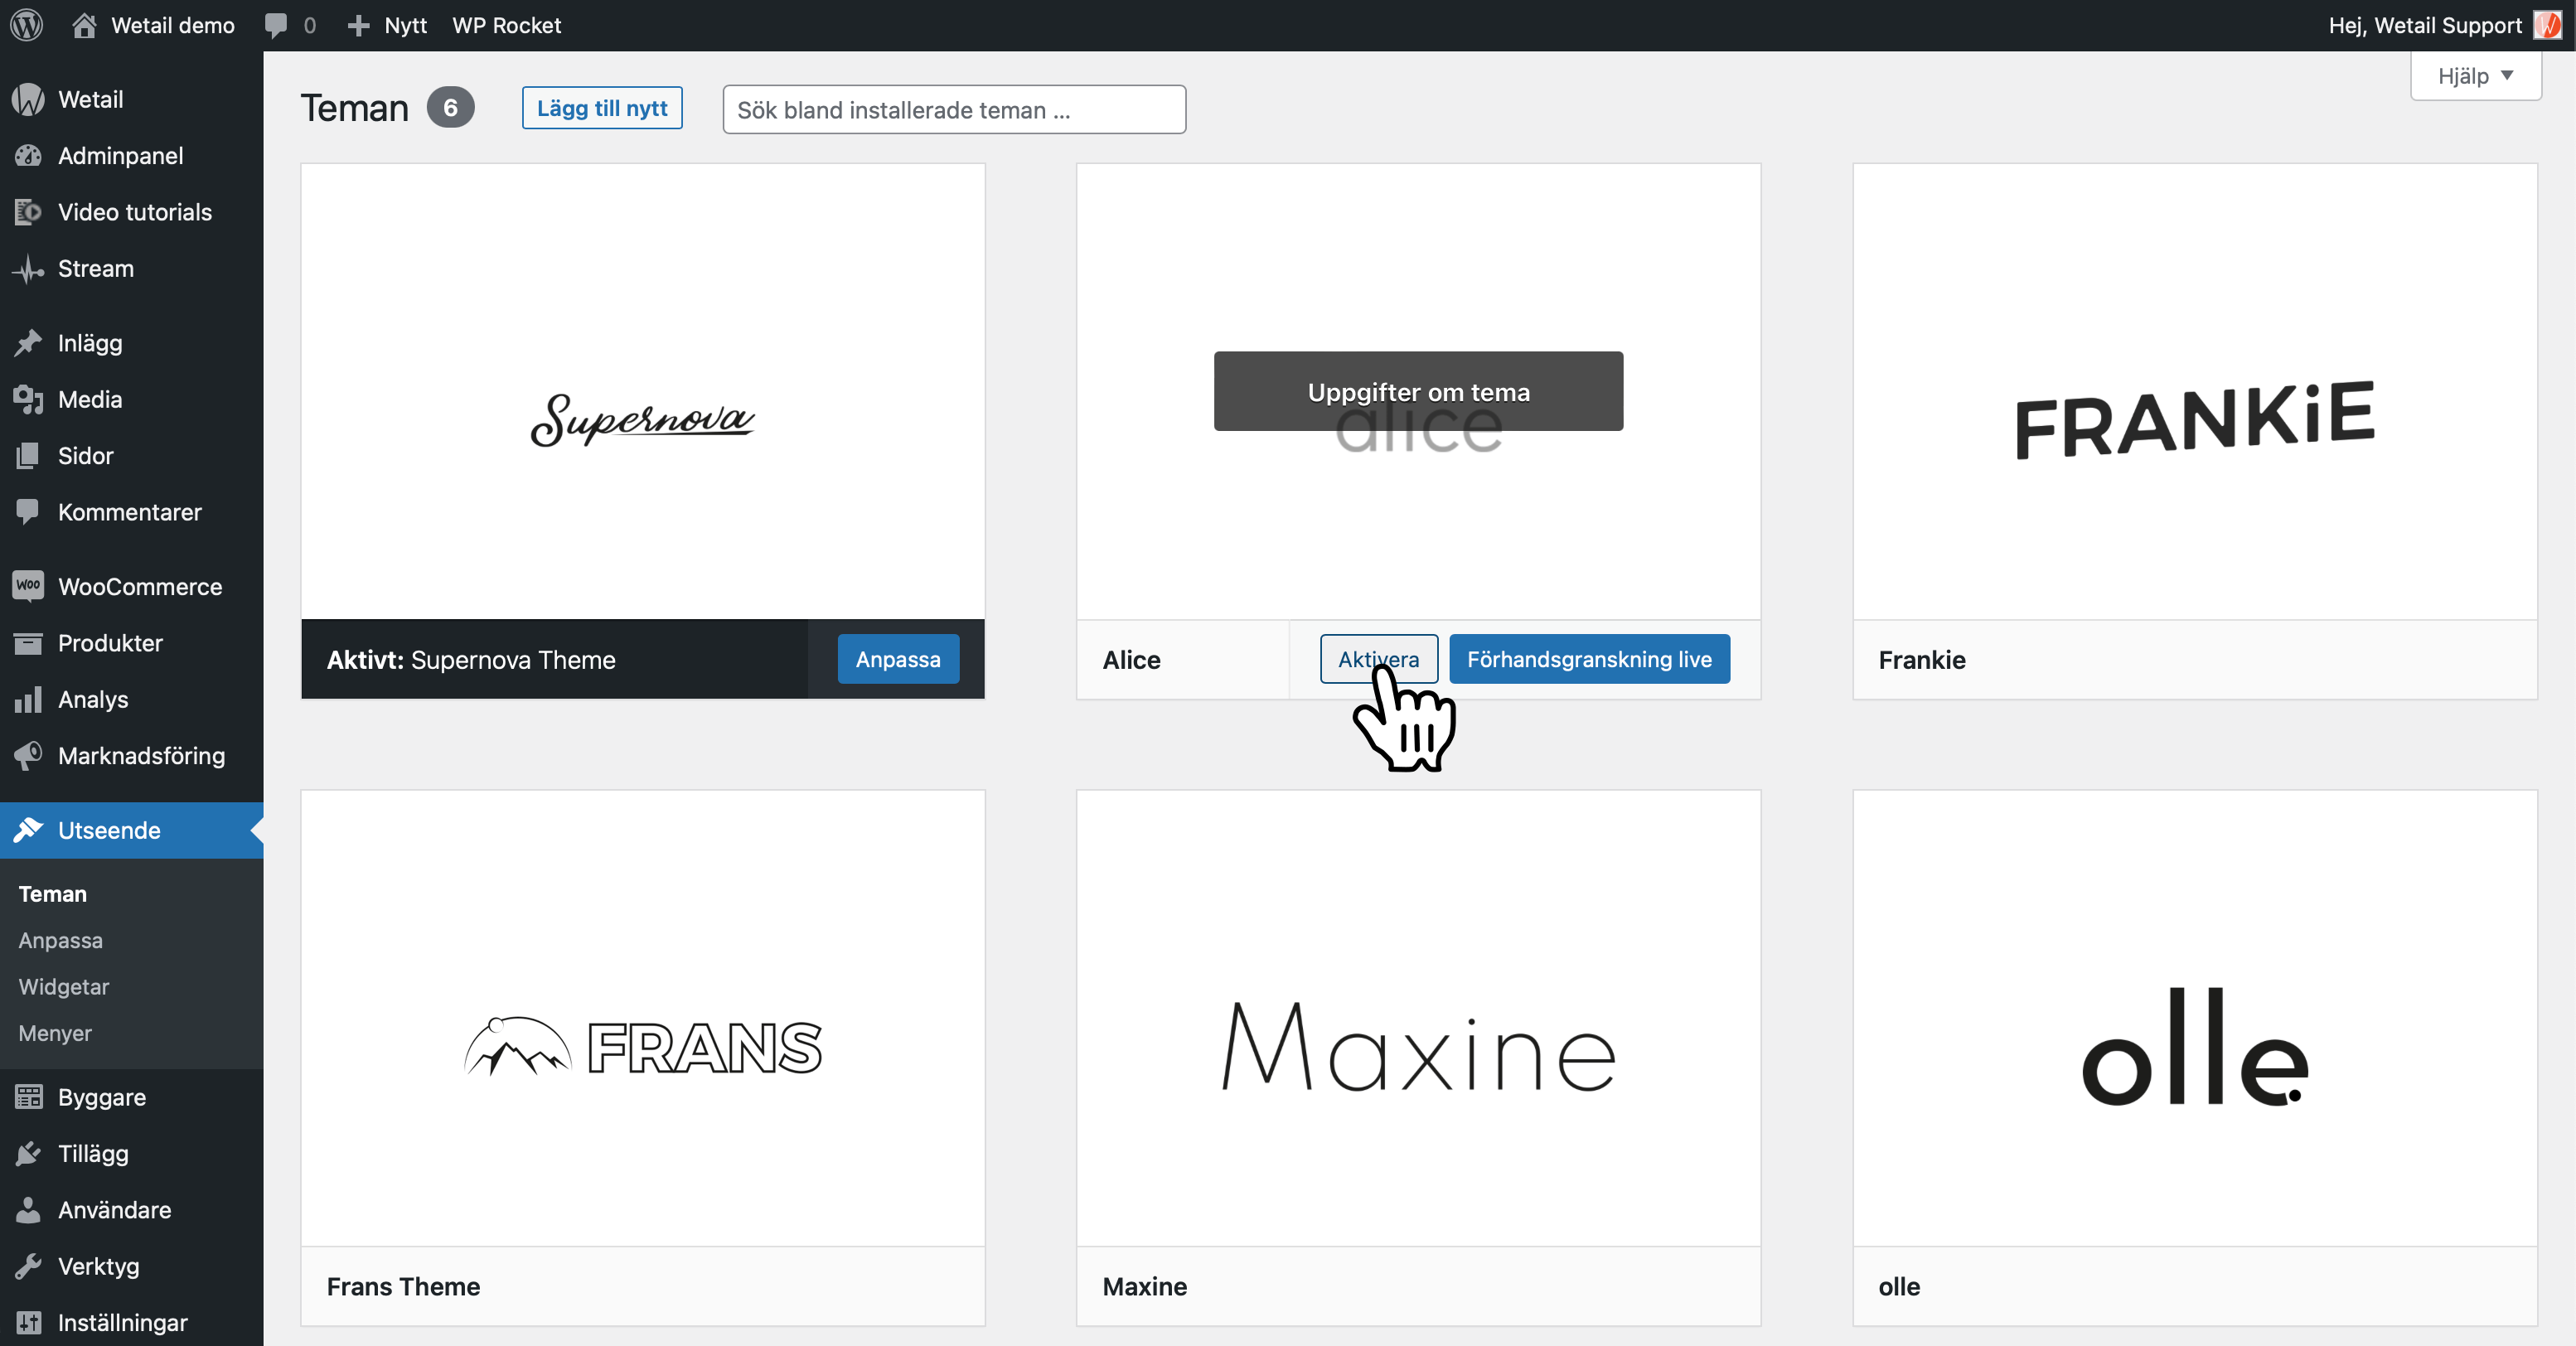Open the WordPress logo menu

[x=26, y=25]
